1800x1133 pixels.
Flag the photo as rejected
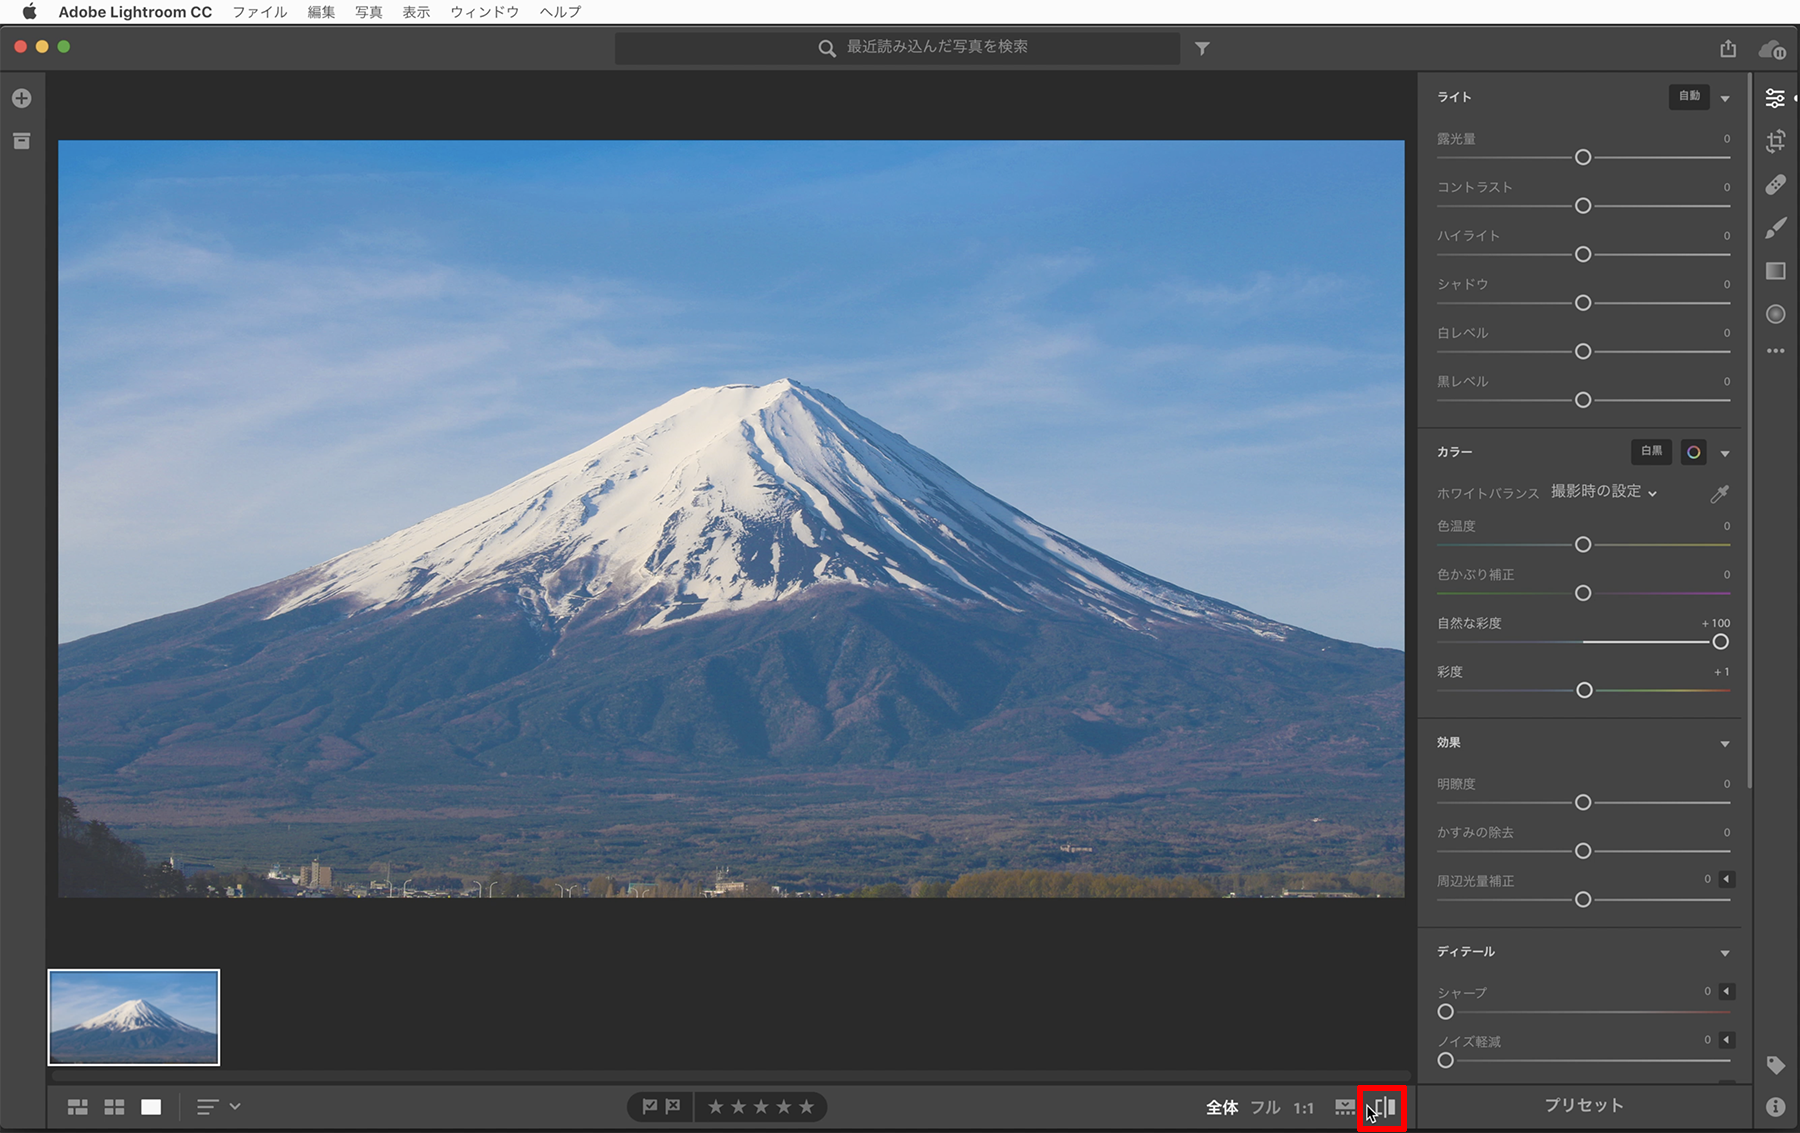tap(673, 1107)
